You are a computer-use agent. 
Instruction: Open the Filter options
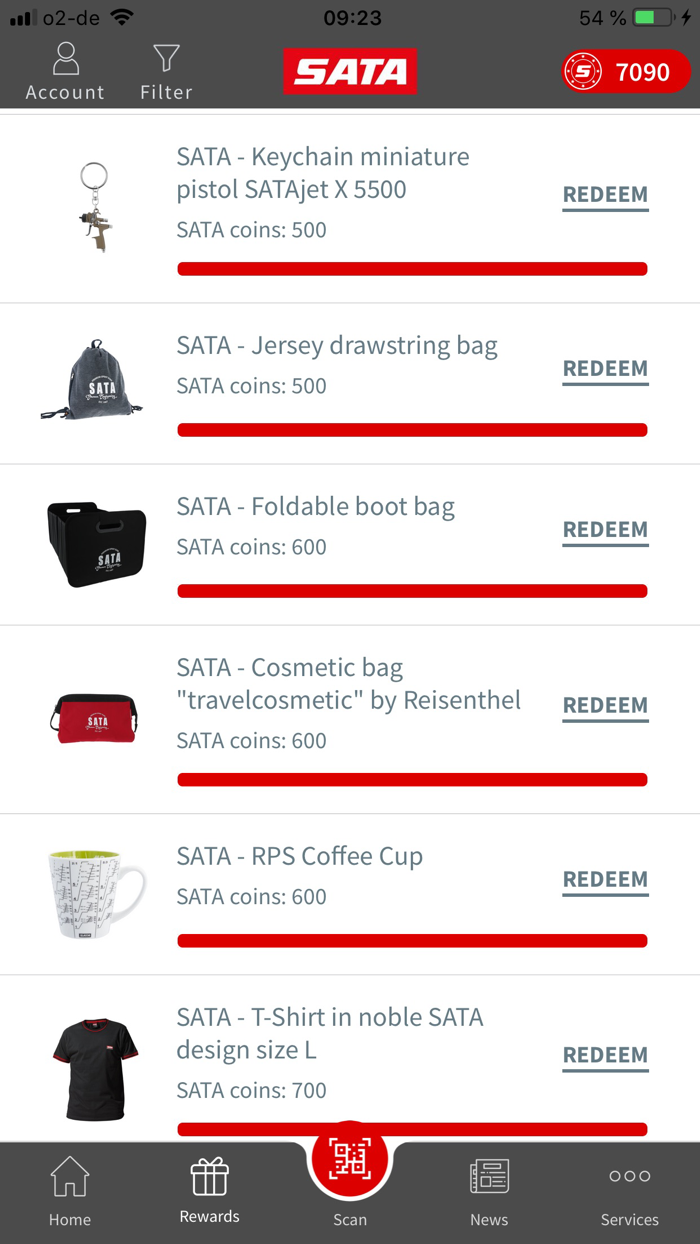(164, 70)
